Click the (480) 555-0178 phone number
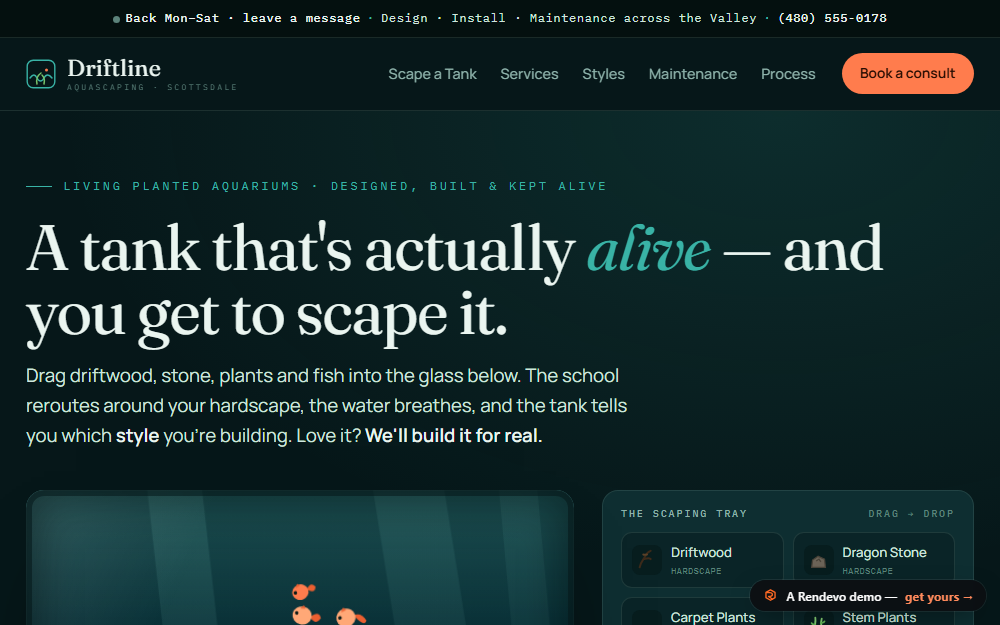 point(832,18)
